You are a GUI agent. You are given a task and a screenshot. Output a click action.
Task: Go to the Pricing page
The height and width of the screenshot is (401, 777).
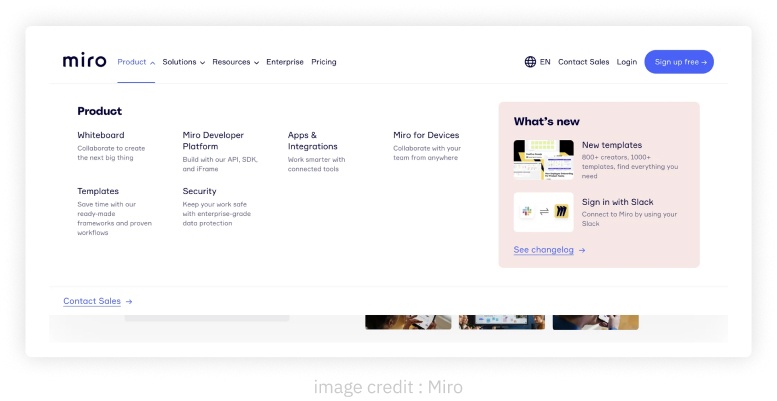coord(324,62)
